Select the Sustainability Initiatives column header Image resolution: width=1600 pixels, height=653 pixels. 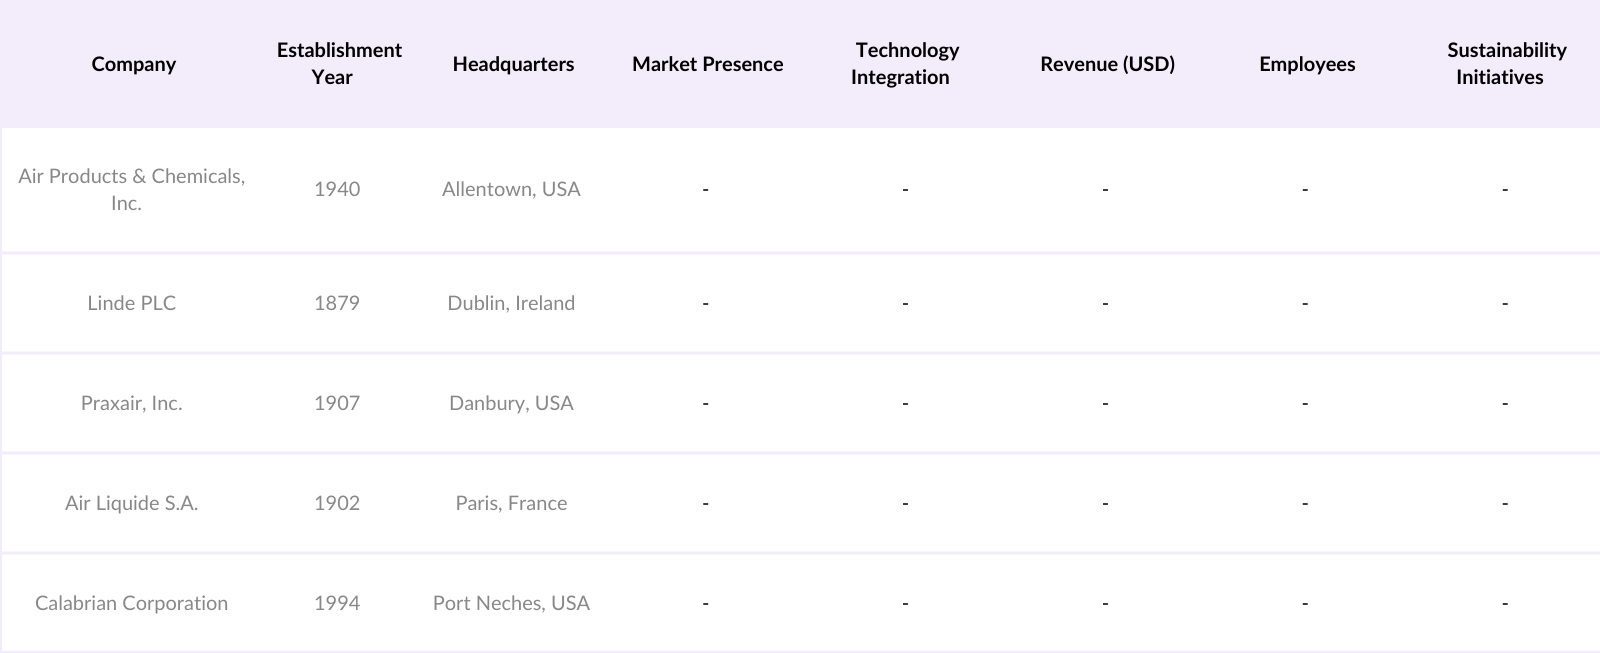(x=1505, y=64)
